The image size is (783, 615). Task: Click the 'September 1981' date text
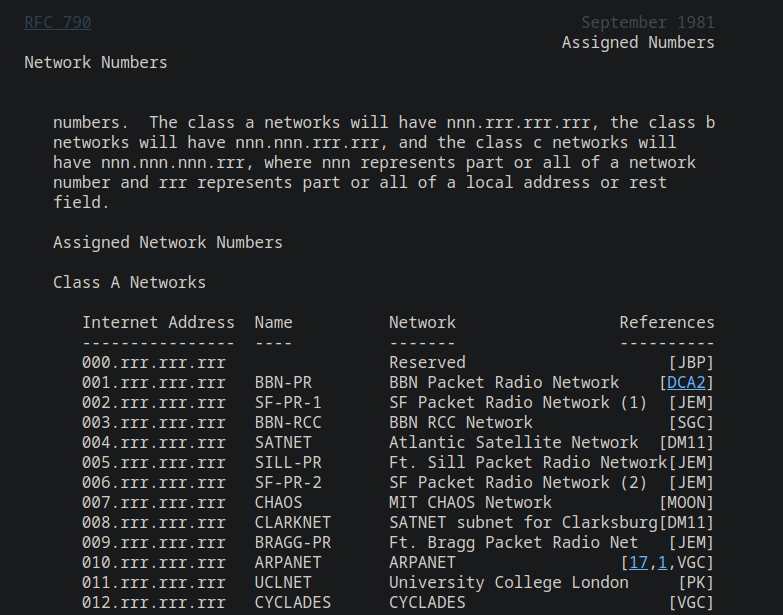pos(648,22)
